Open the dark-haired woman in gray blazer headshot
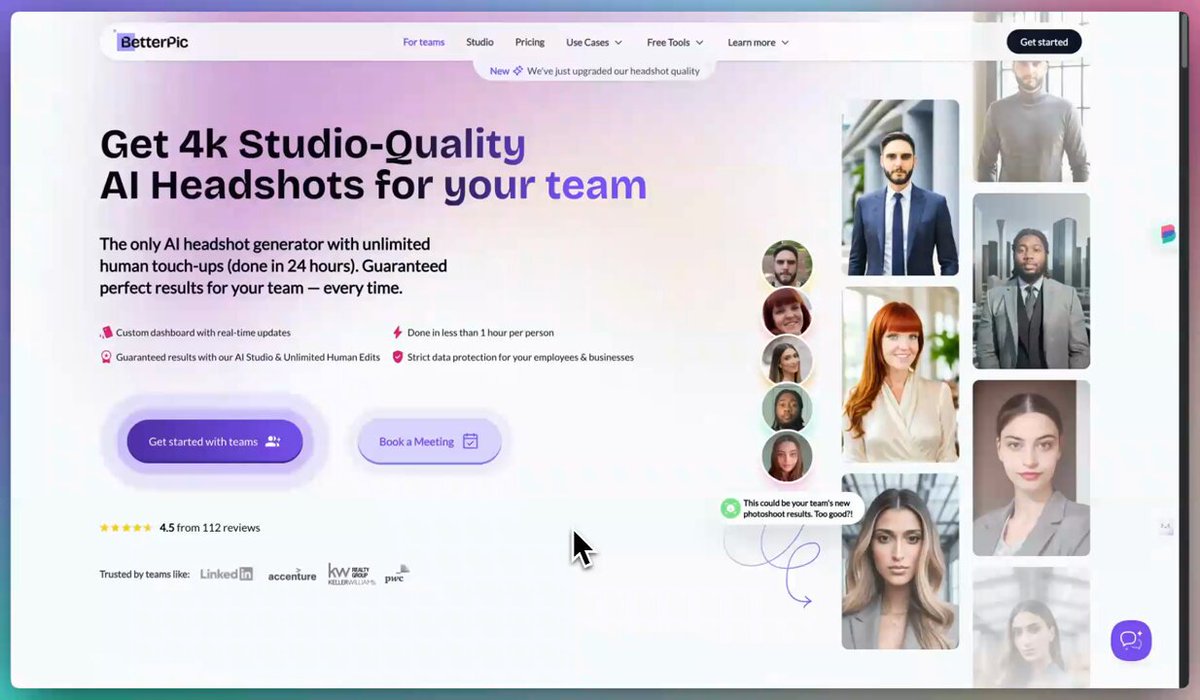This screenshot has height=700, width=1200. 1031,468
